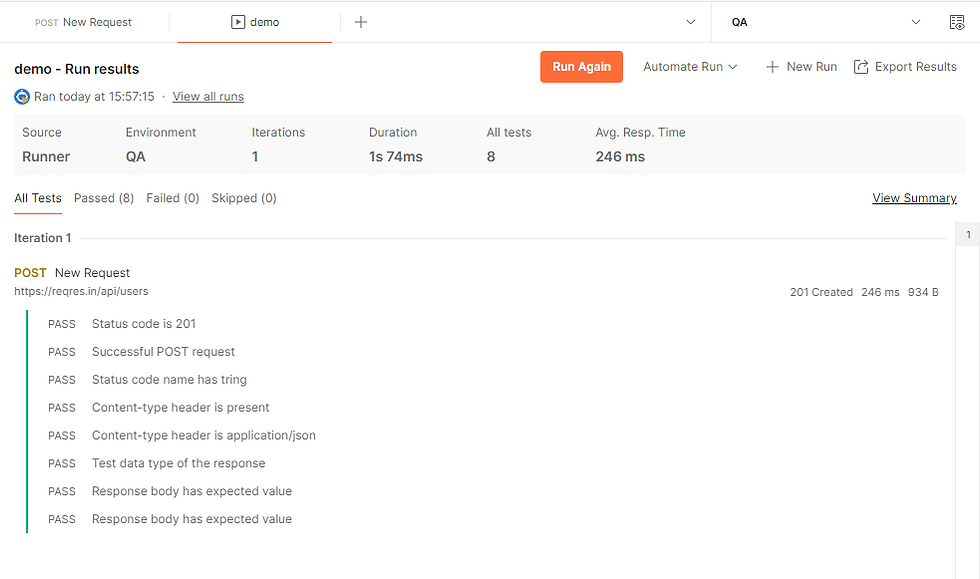The height and width of the screenshot is (579, 980).
Task: Click the Iteration 1 heading
Action: tap(42, 238)
